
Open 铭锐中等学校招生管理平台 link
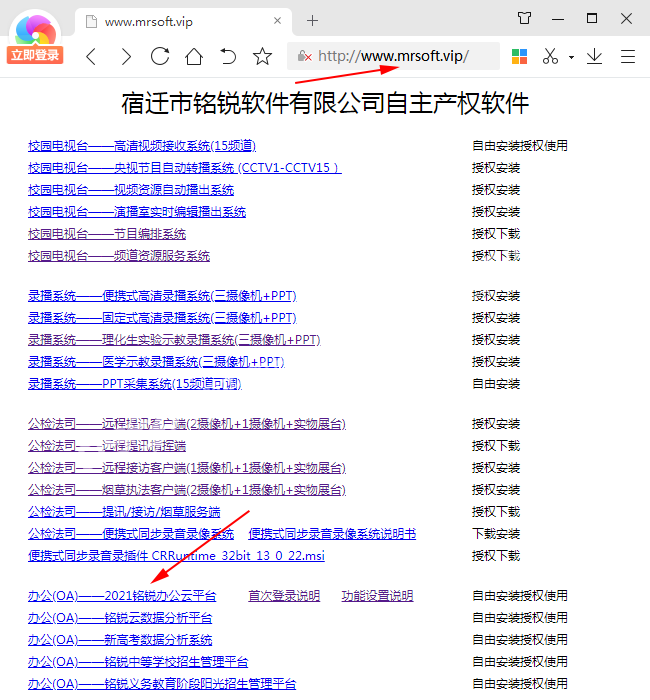[138, 662]
